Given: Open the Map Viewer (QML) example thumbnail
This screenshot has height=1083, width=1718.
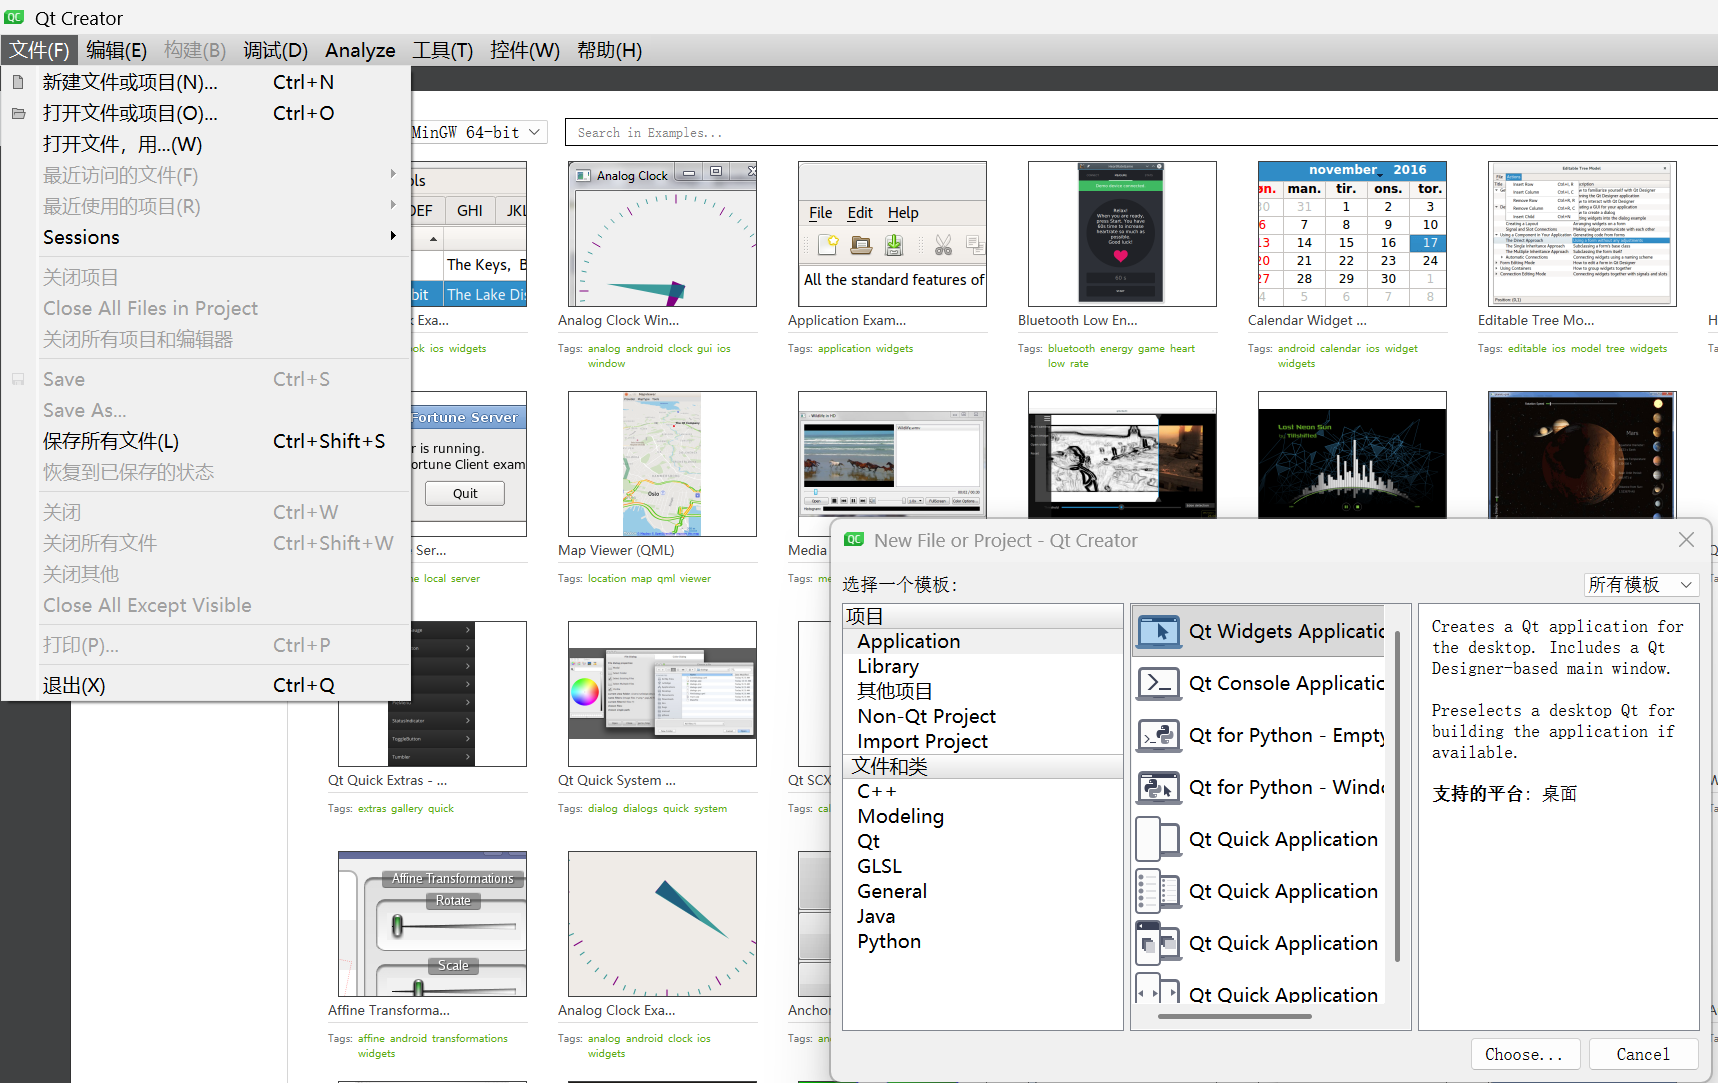Looking at the screenshot, I should tap(662, 464).
